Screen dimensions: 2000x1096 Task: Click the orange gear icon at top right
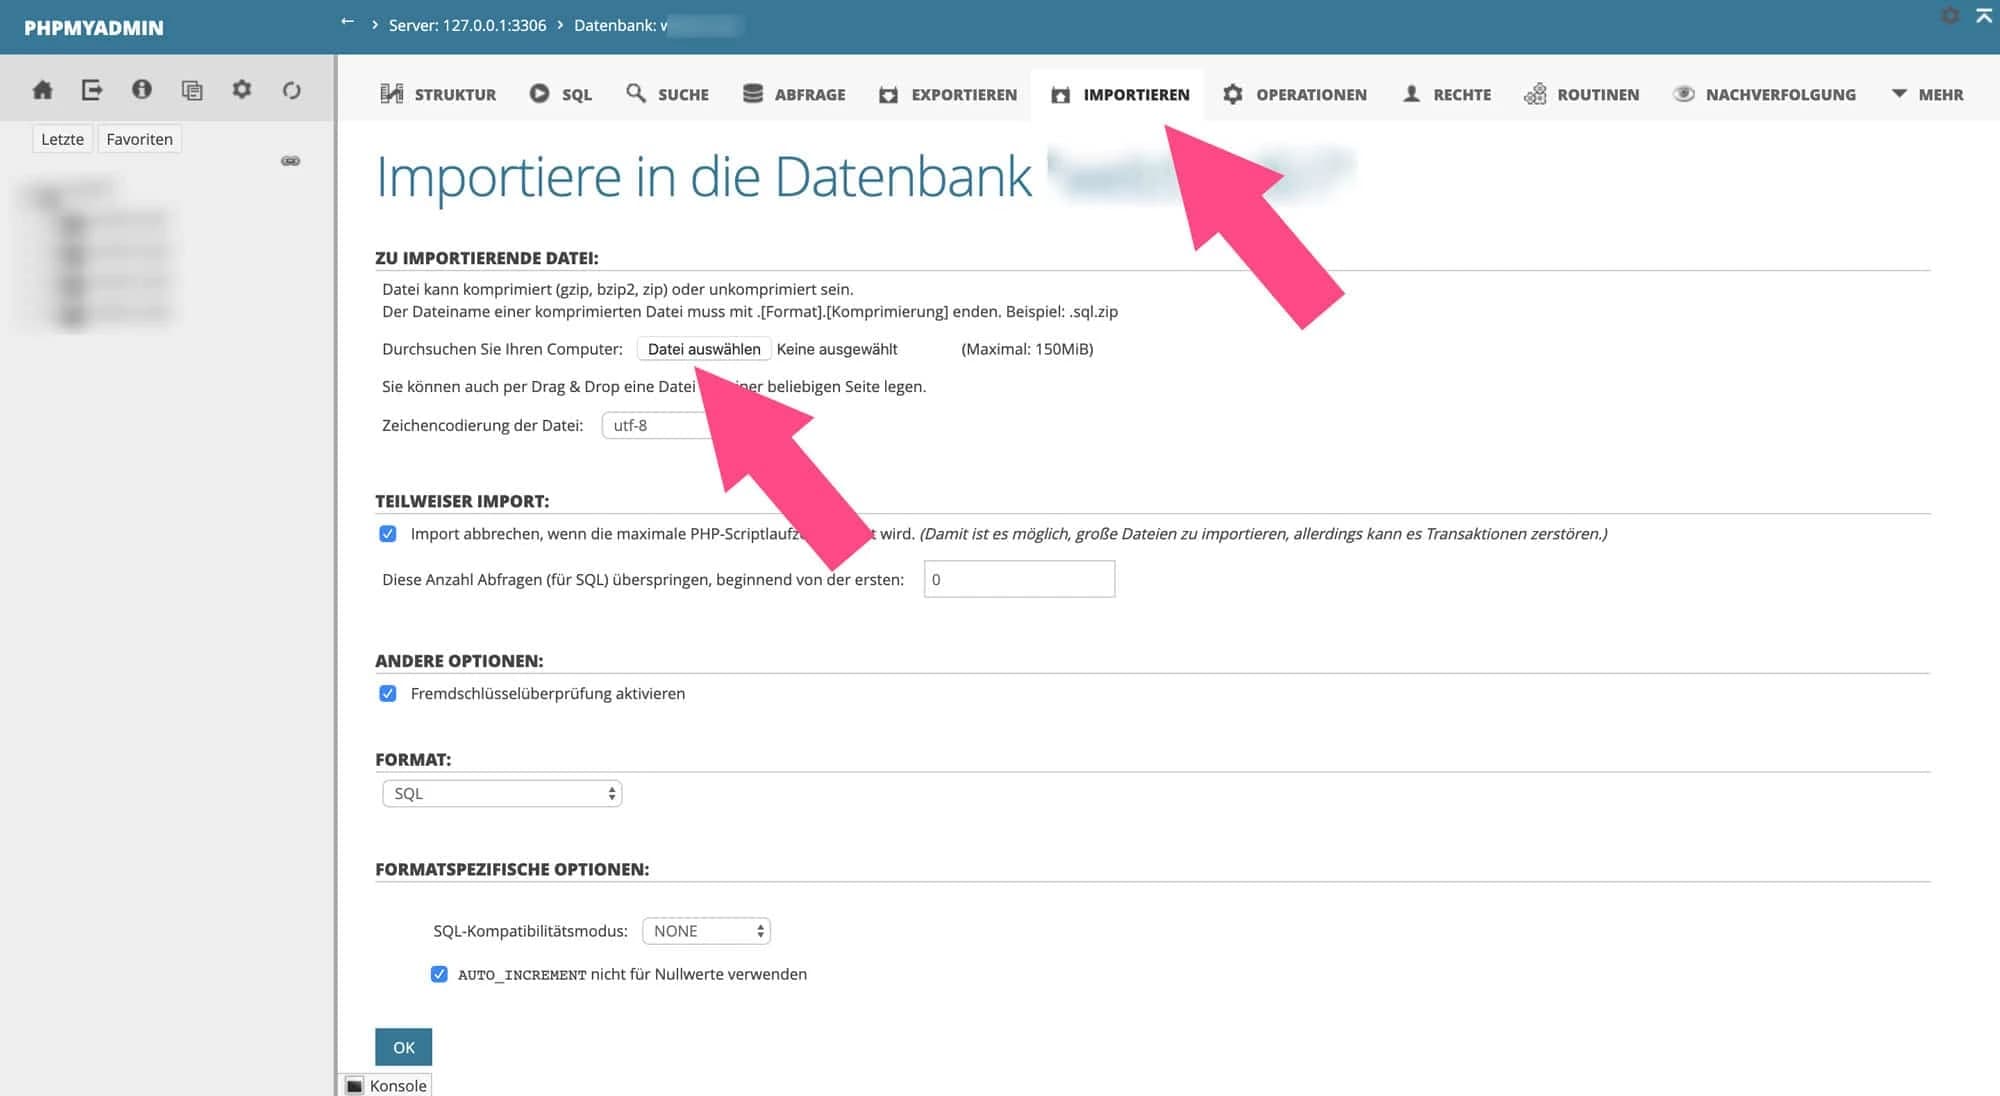[1948, 15]
